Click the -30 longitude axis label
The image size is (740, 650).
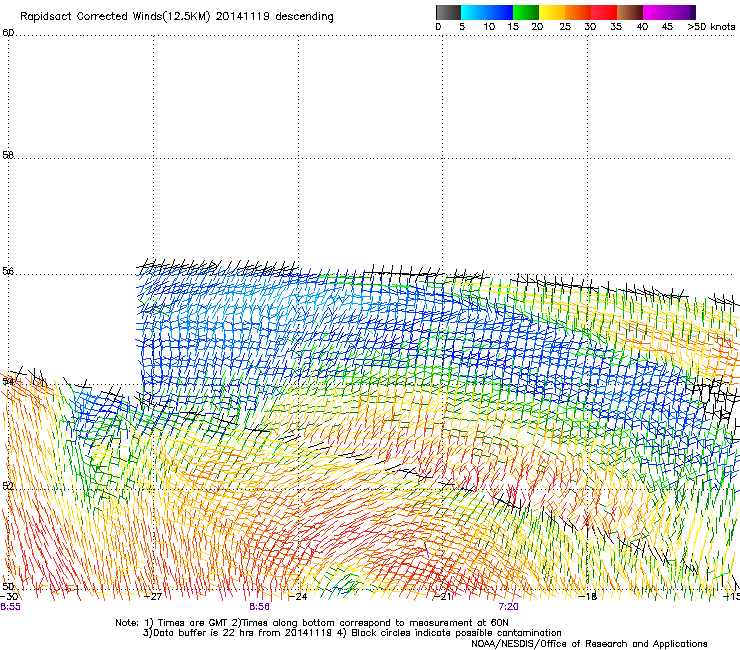9,597
